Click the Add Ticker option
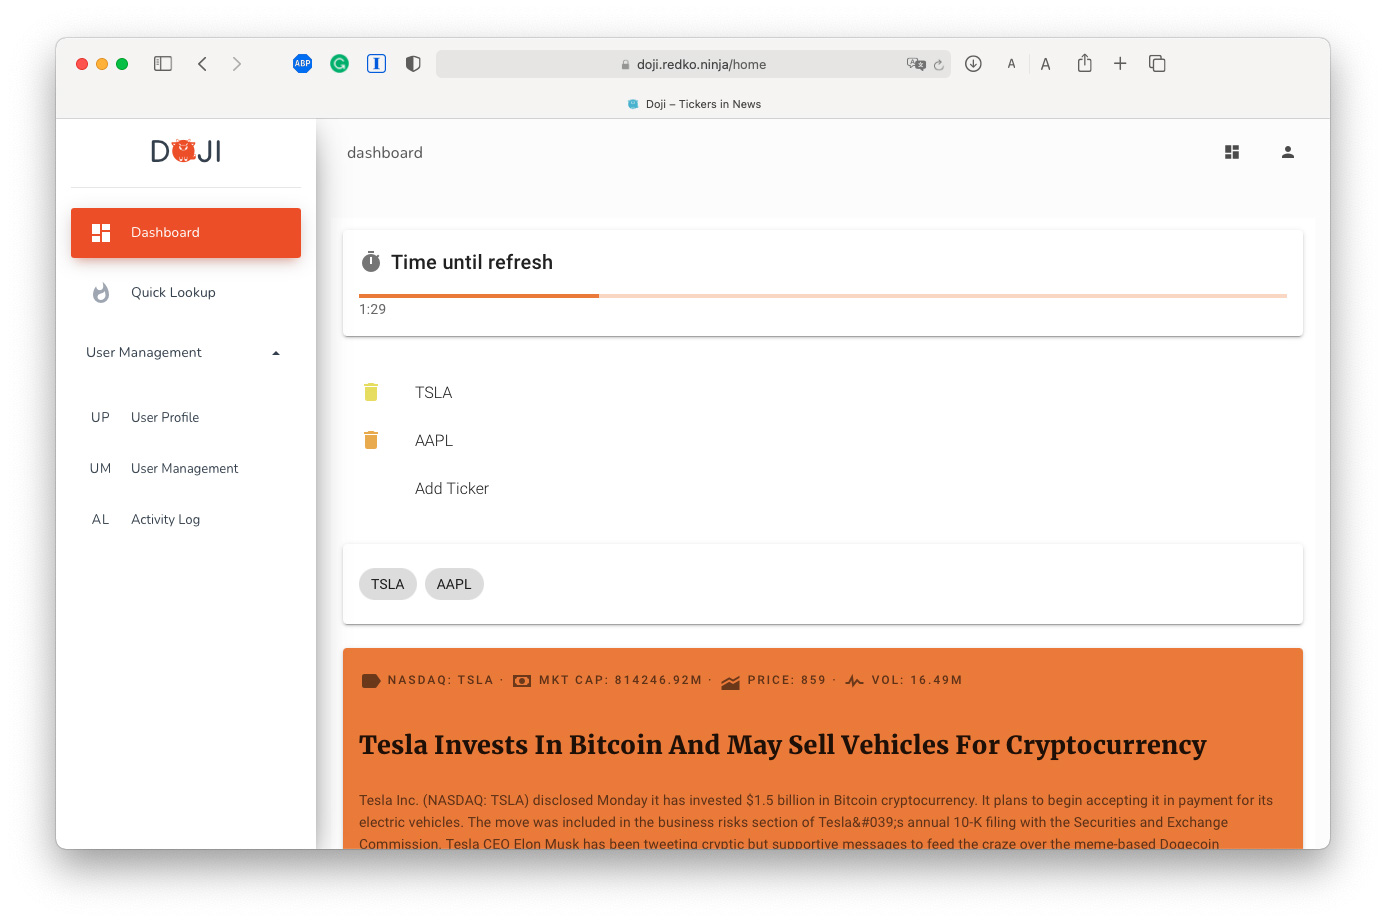 (x=452, y=489)
